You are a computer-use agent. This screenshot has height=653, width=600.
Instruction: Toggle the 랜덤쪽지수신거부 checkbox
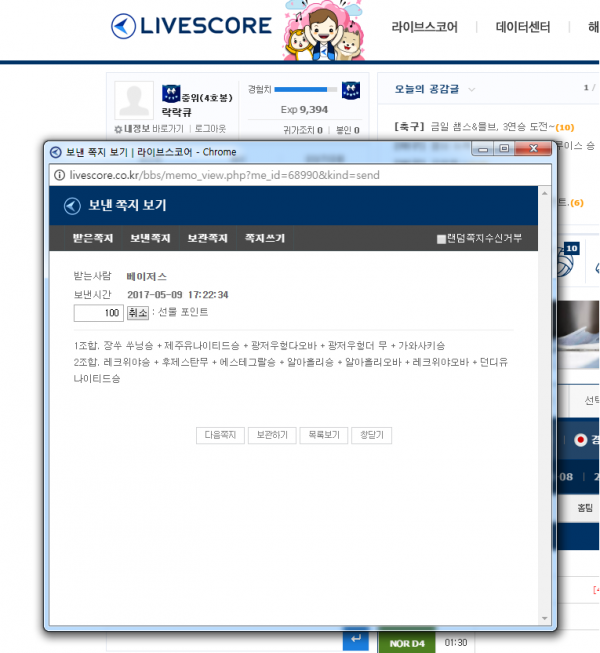click(x=441, y=239)
